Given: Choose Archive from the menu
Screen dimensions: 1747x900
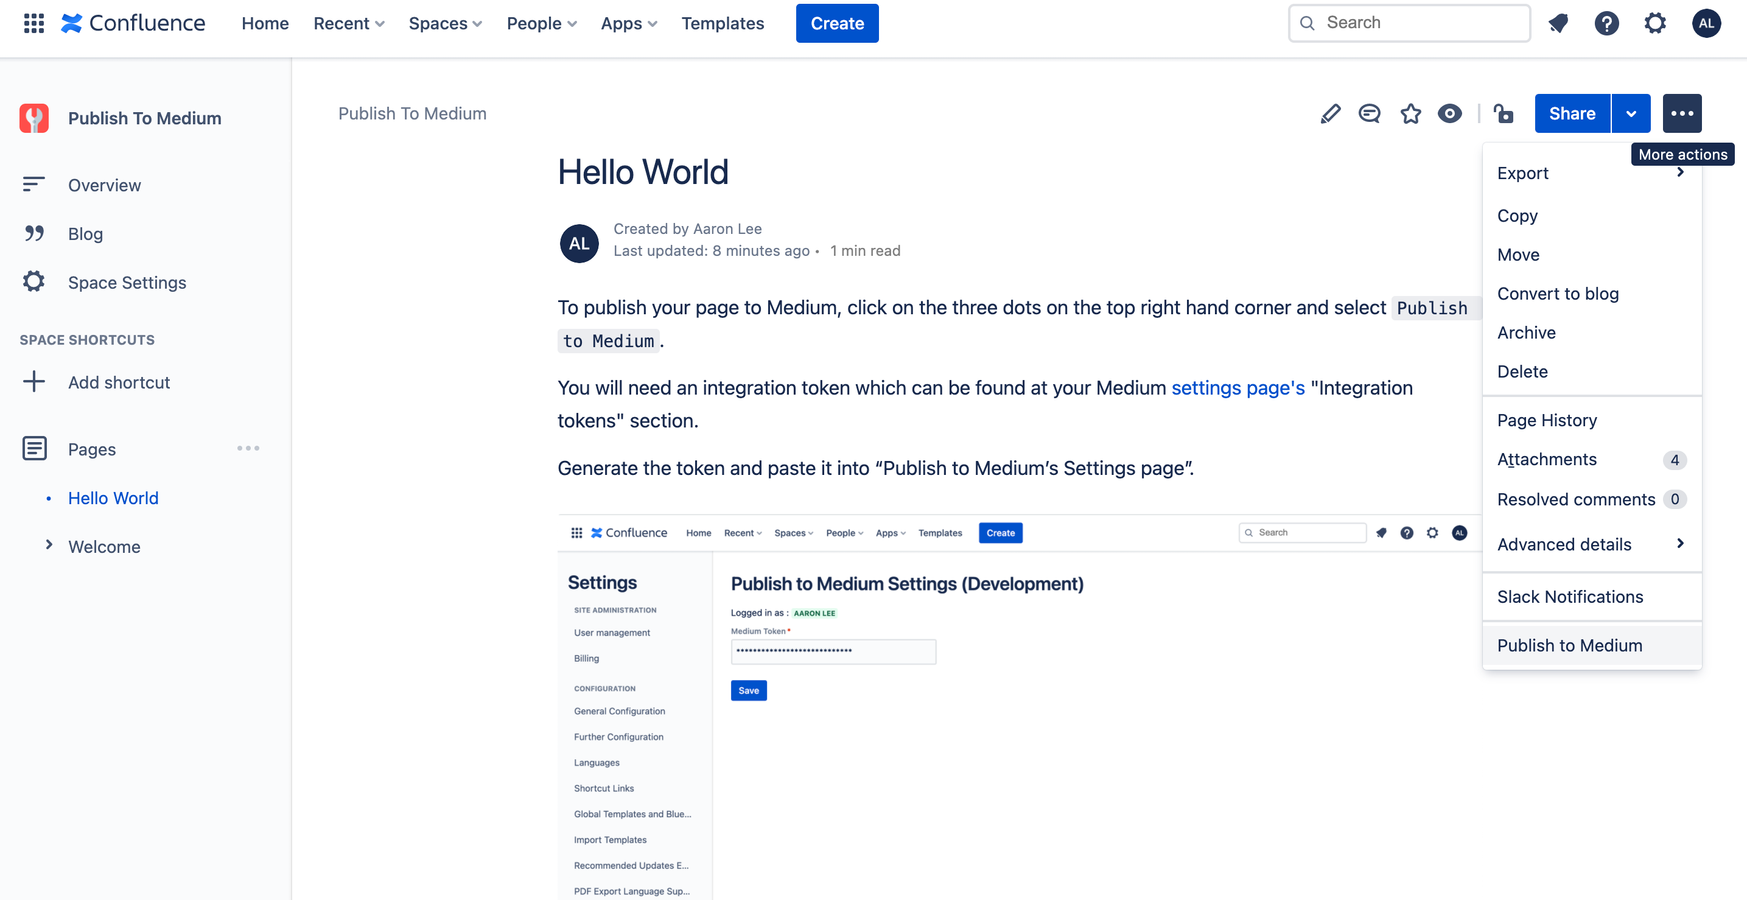Looking at the screenshot, I should point(1592,333).
